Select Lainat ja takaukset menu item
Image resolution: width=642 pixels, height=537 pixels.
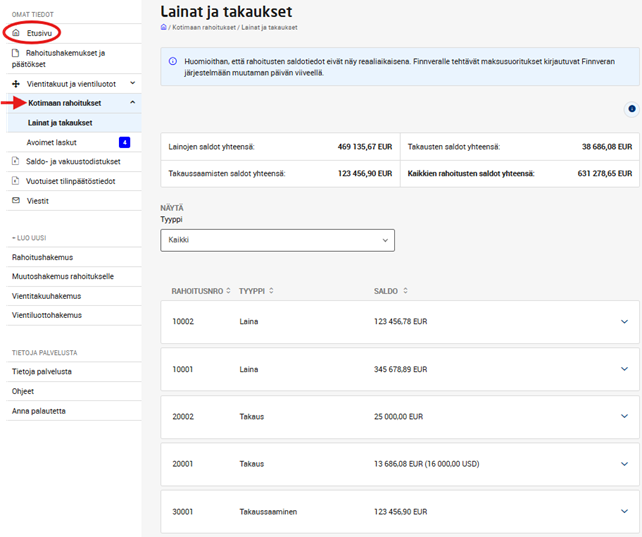pyautogui.click(x=60, y=122)
